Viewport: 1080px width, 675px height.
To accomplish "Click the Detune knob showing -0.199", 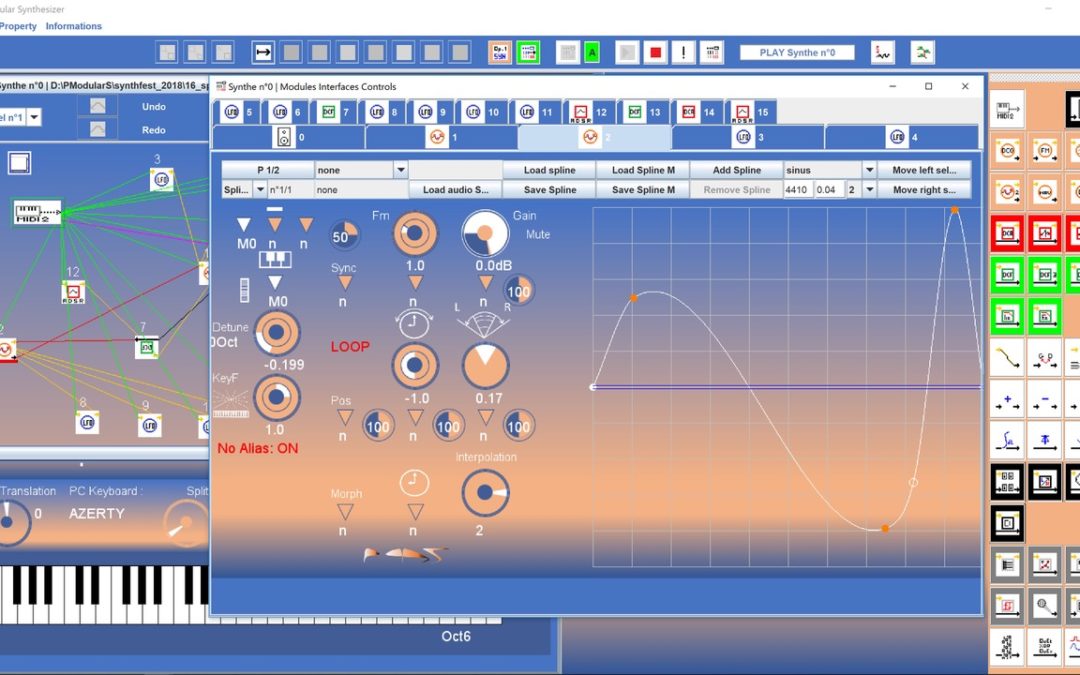I will [277, 333].
